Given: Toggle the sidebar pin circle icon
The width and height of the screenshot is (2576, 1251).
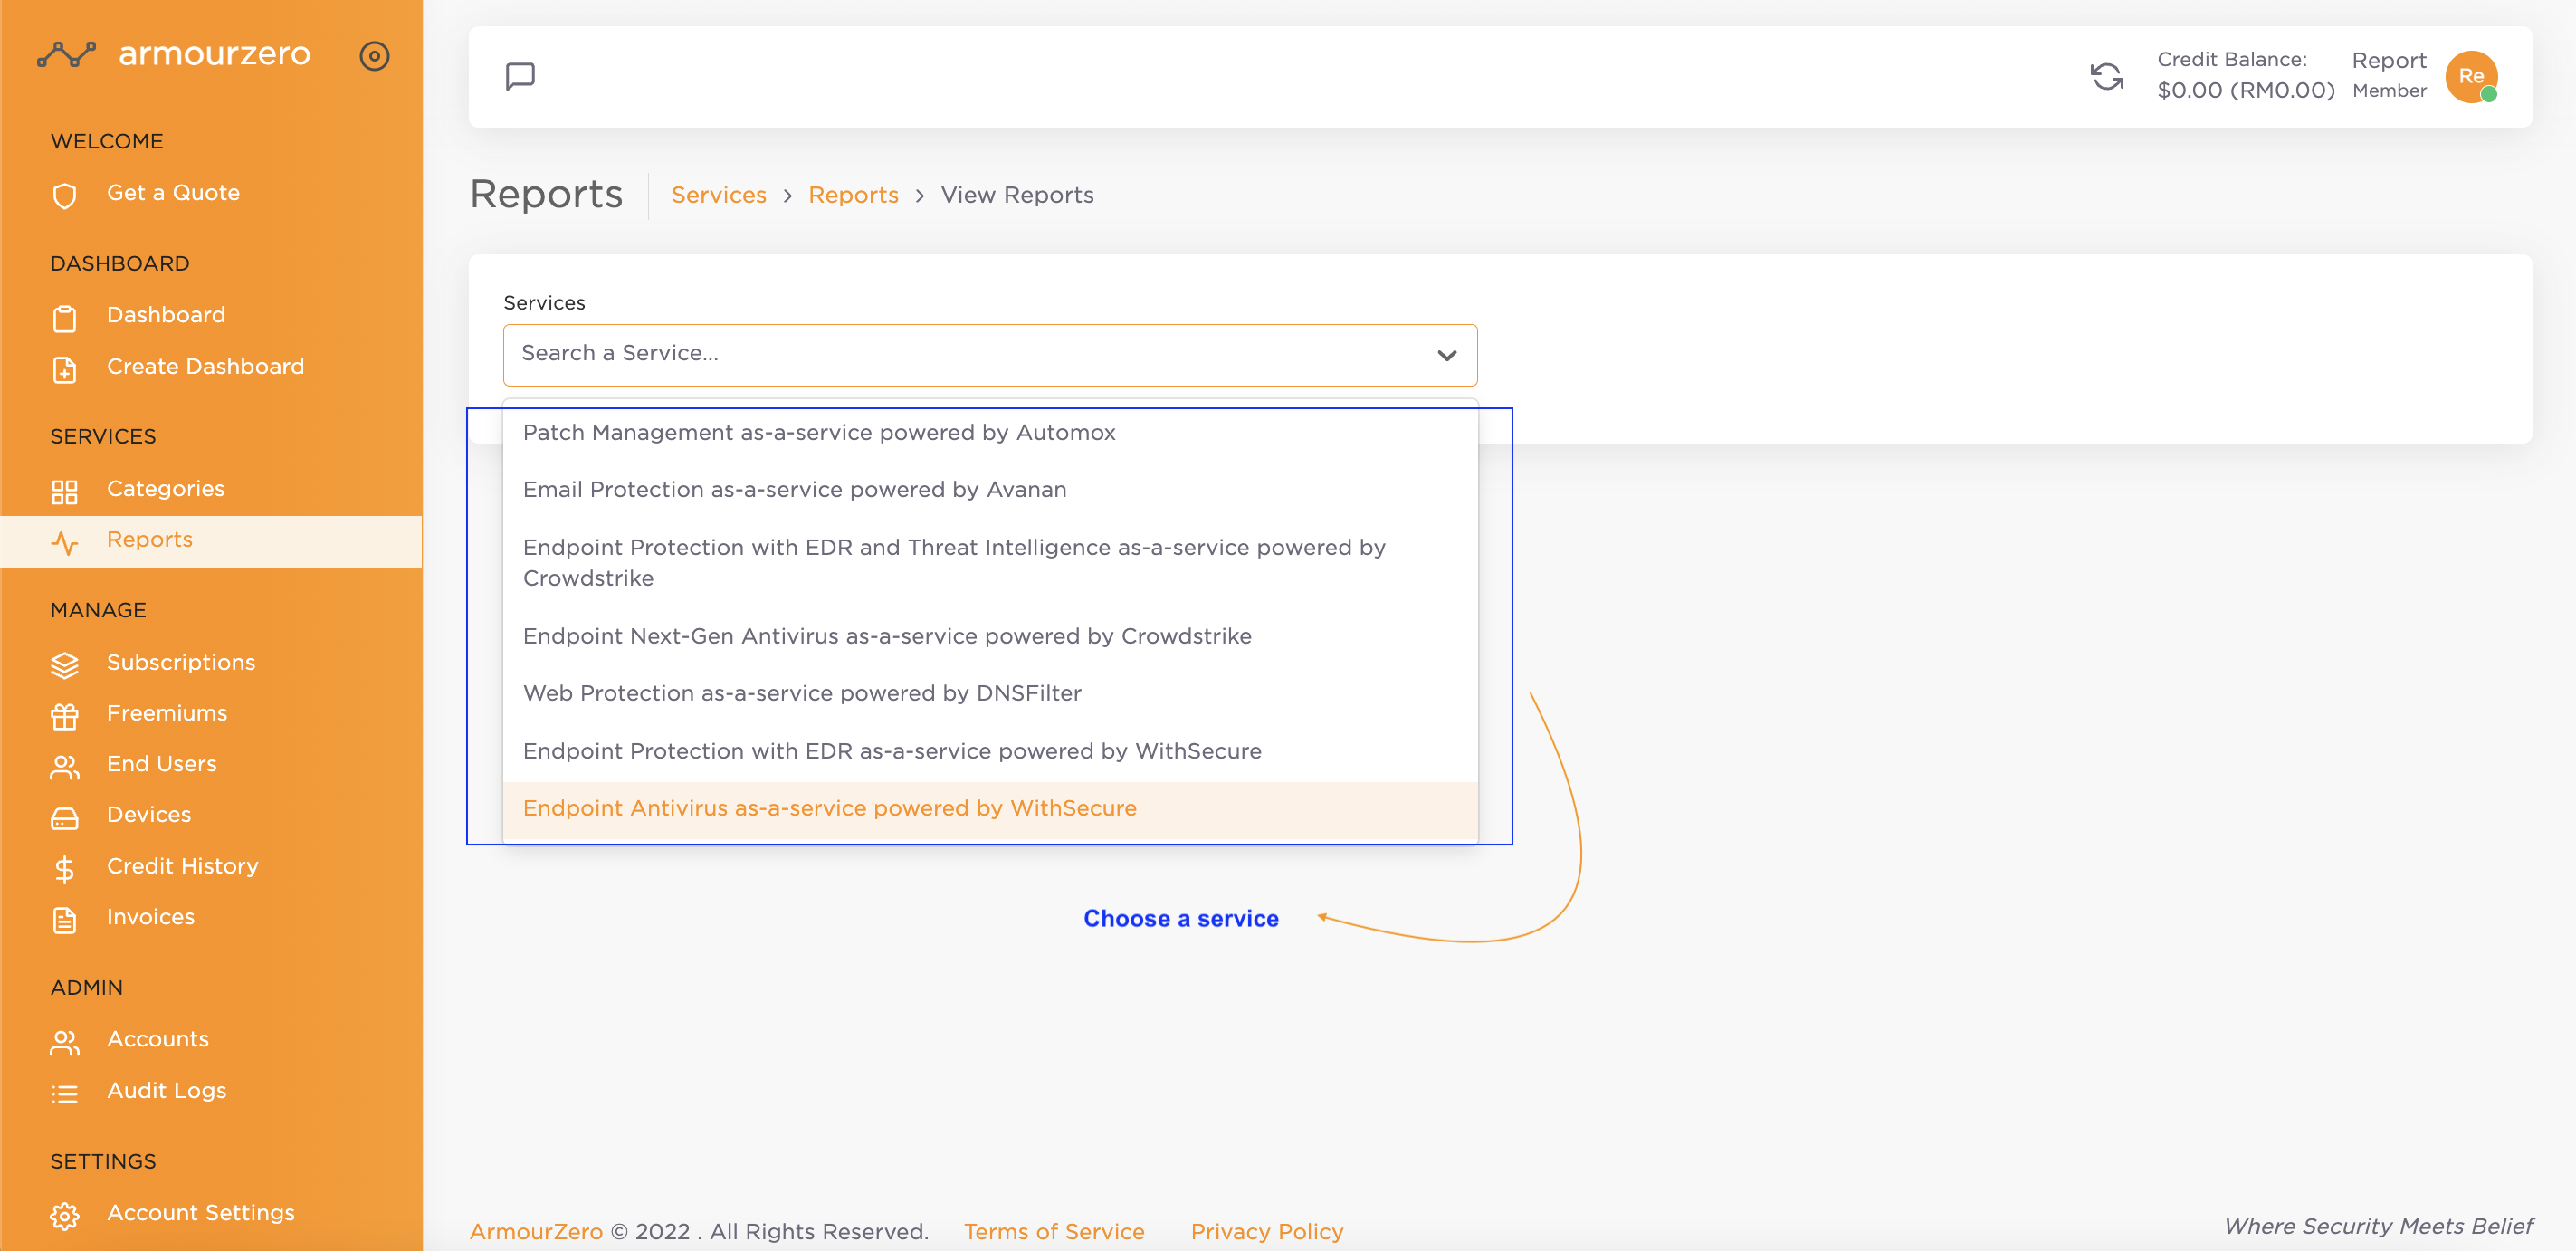Looking at the screenshot, I should 374,56.
